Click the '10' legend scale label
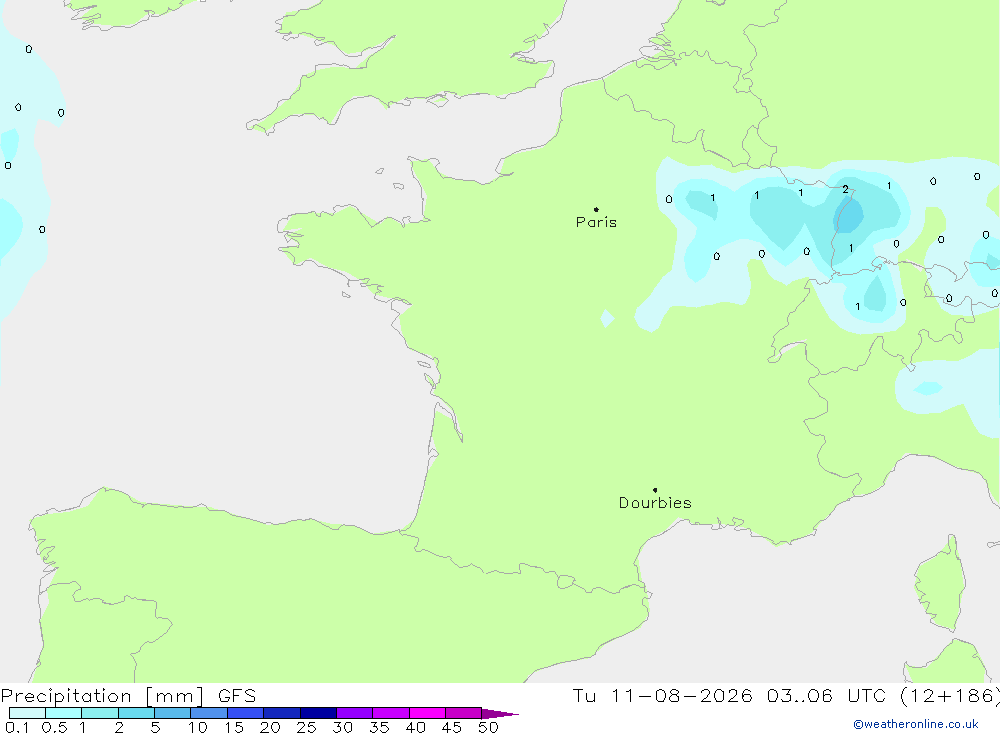The image size is (1000, 733). 198,727
